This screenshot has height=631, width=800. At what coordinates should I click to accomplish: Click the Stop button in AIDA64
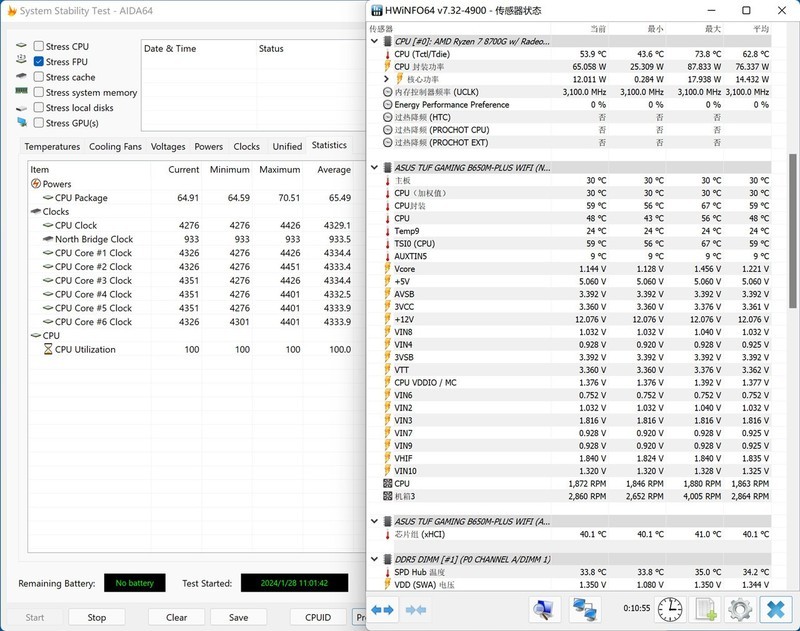[96, 617]
